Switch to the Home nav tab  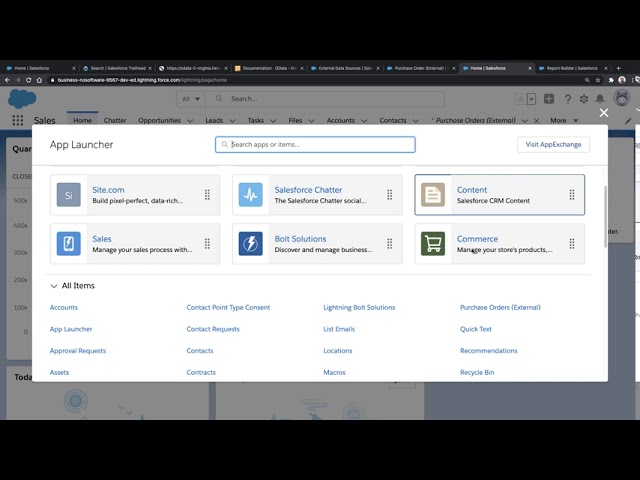pos(82,120)
